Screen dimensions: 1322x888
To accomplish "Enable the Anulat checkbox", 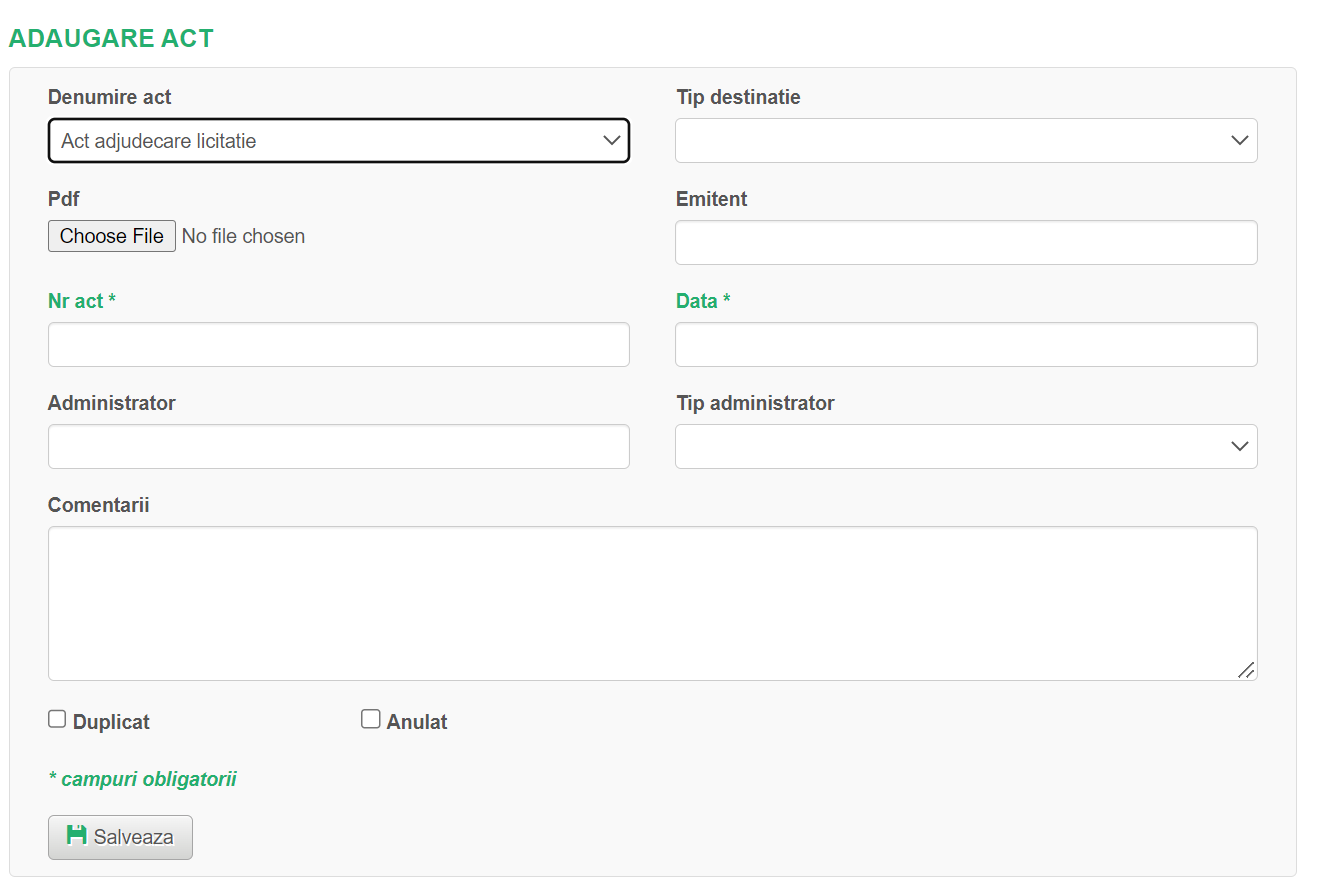I will (371, 719).
